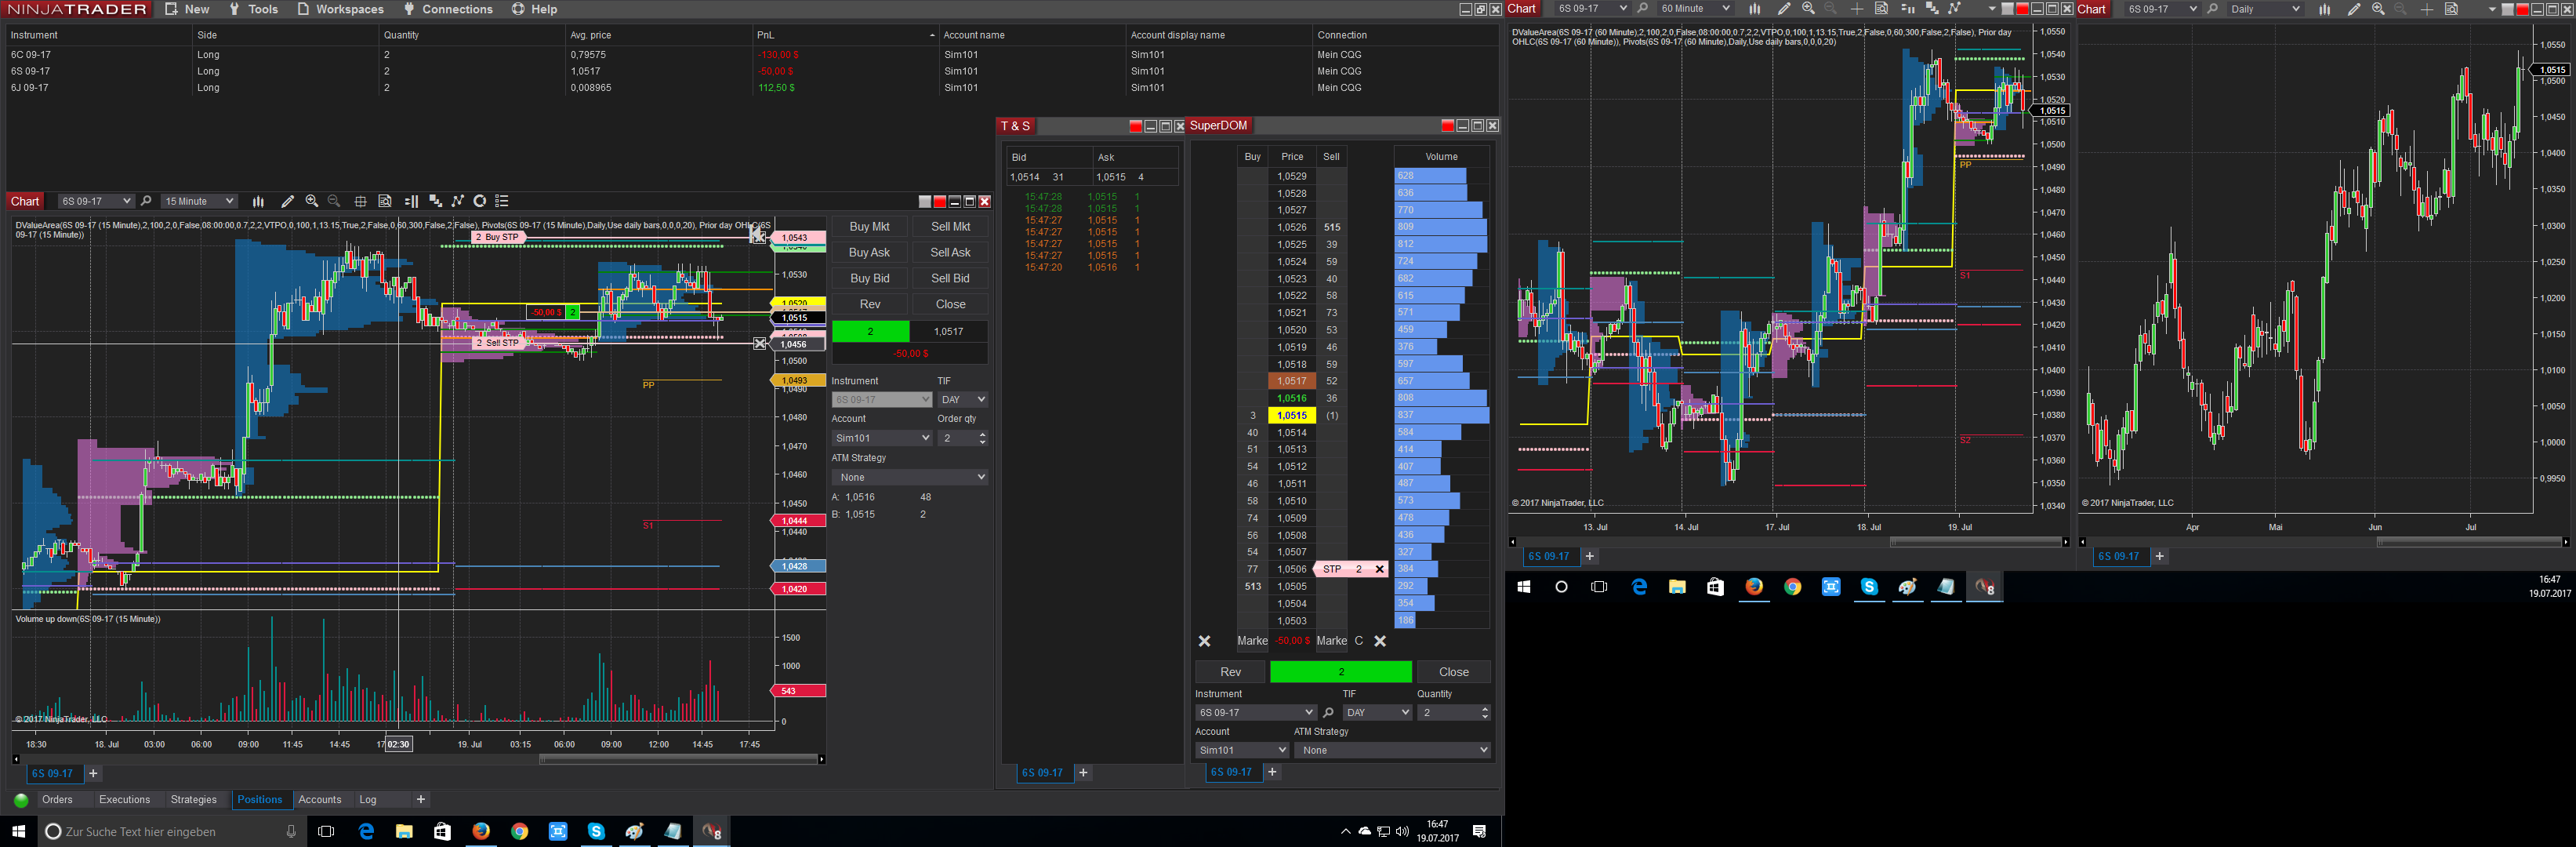Open bar type settings in 15 Minute chart
Viewport: 2576px width, 847px height.
[258, 201]
